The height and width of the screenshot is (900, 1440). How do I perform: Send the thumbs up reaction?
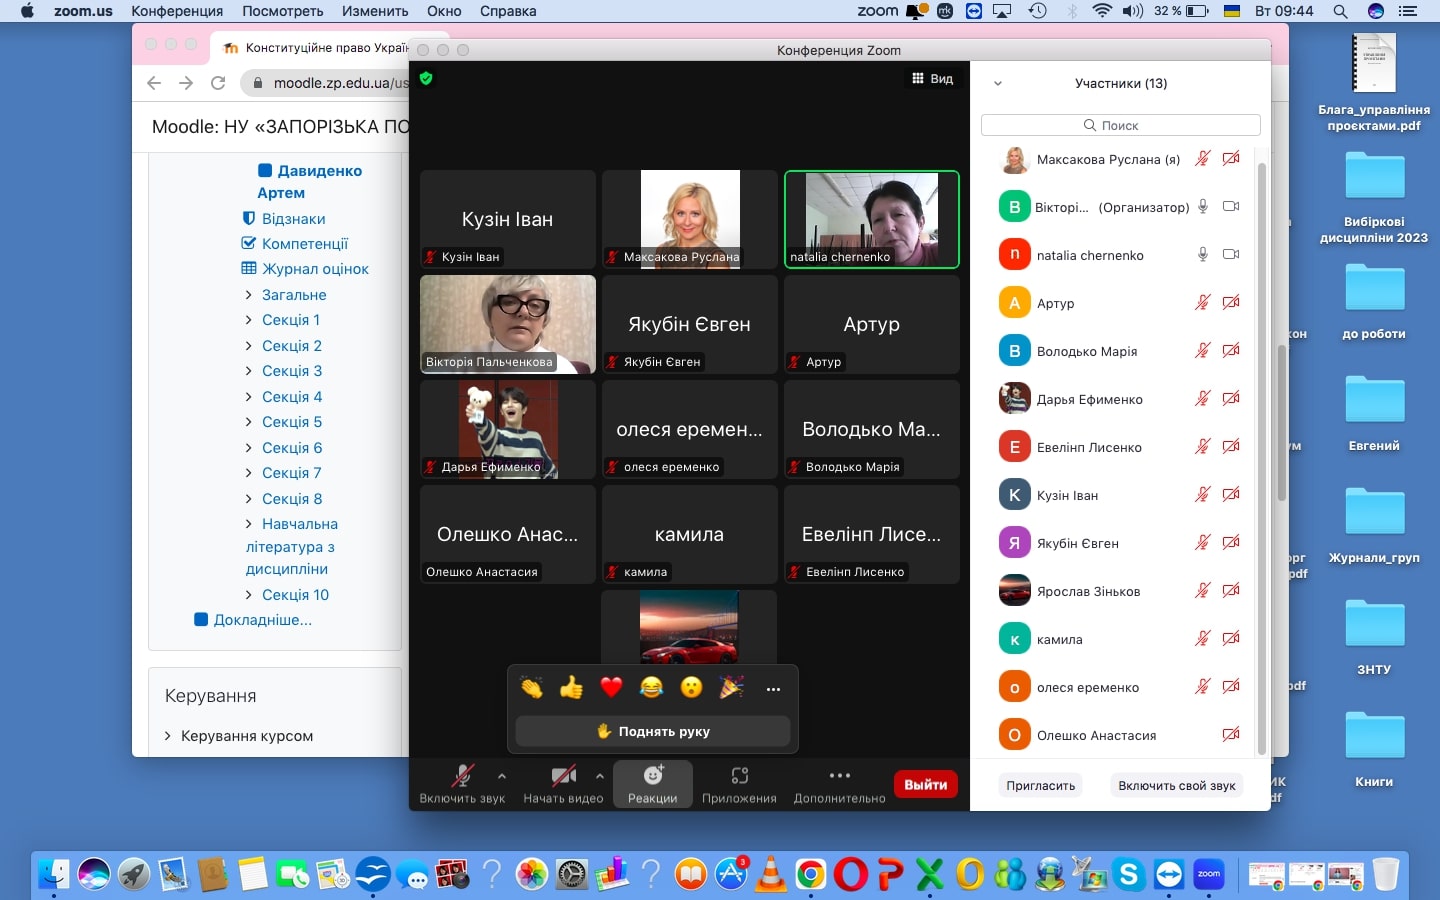pos(571,688)
